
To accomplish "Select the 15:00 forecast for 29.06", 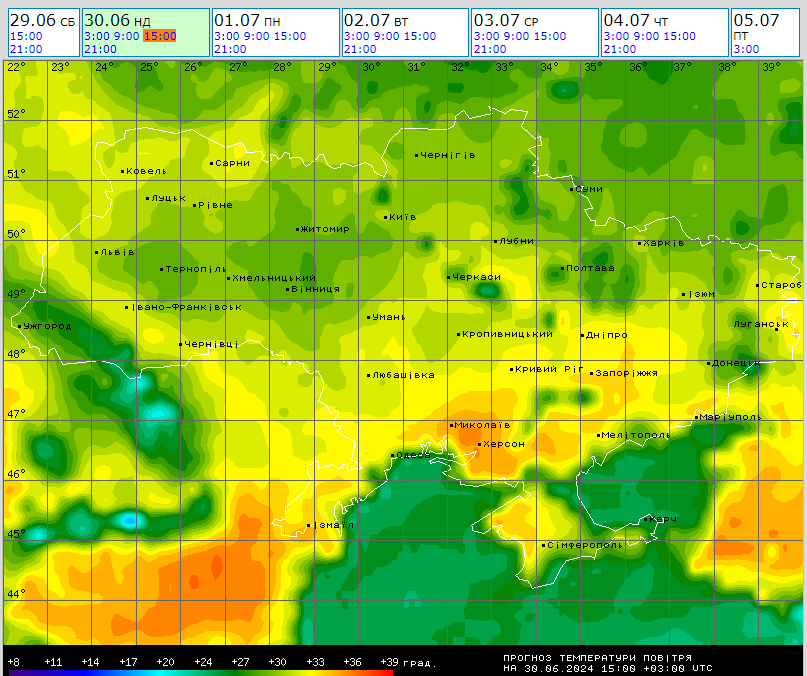I will [25, 36].
